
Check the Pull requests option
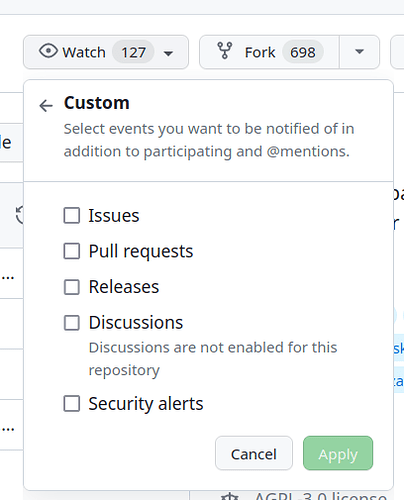[x=72, y=251]
